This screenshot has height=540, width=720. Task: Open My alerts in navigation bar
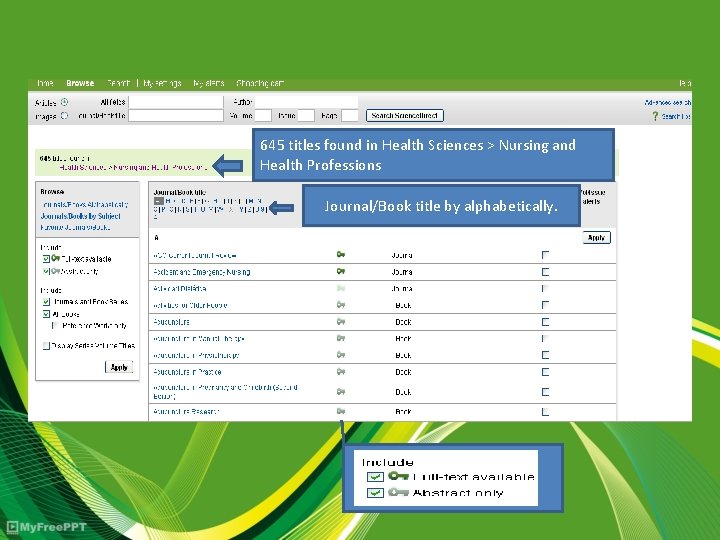(208, 83)
